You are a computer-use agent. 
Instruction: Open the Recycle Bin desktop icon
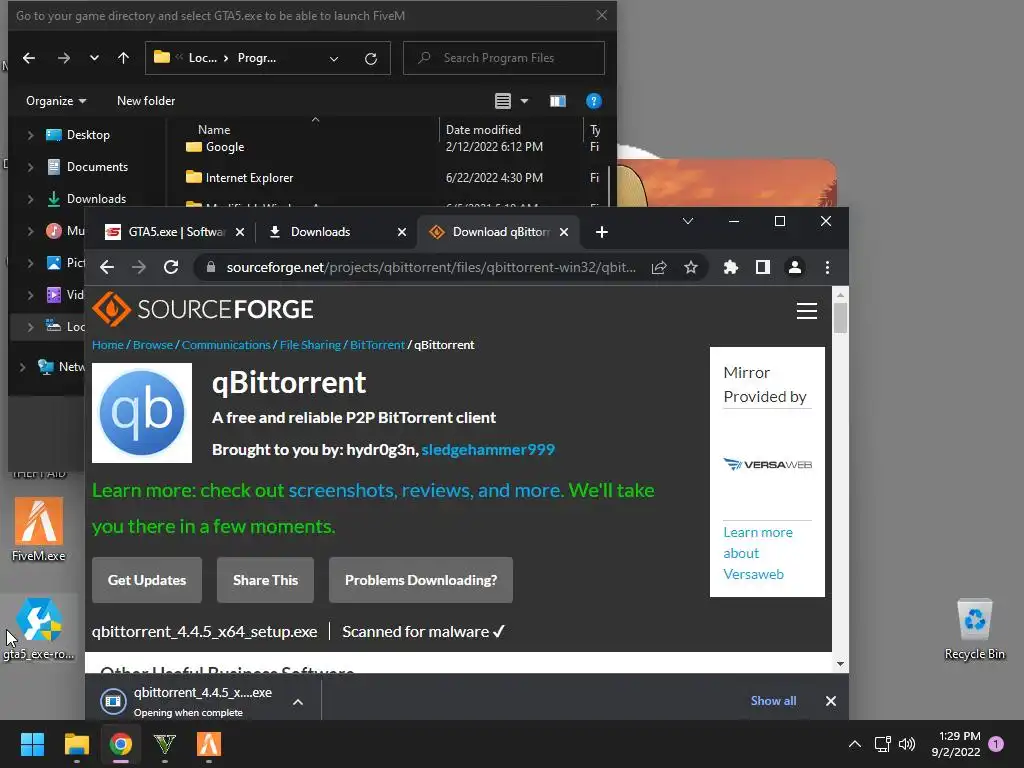tap(974, 630)
